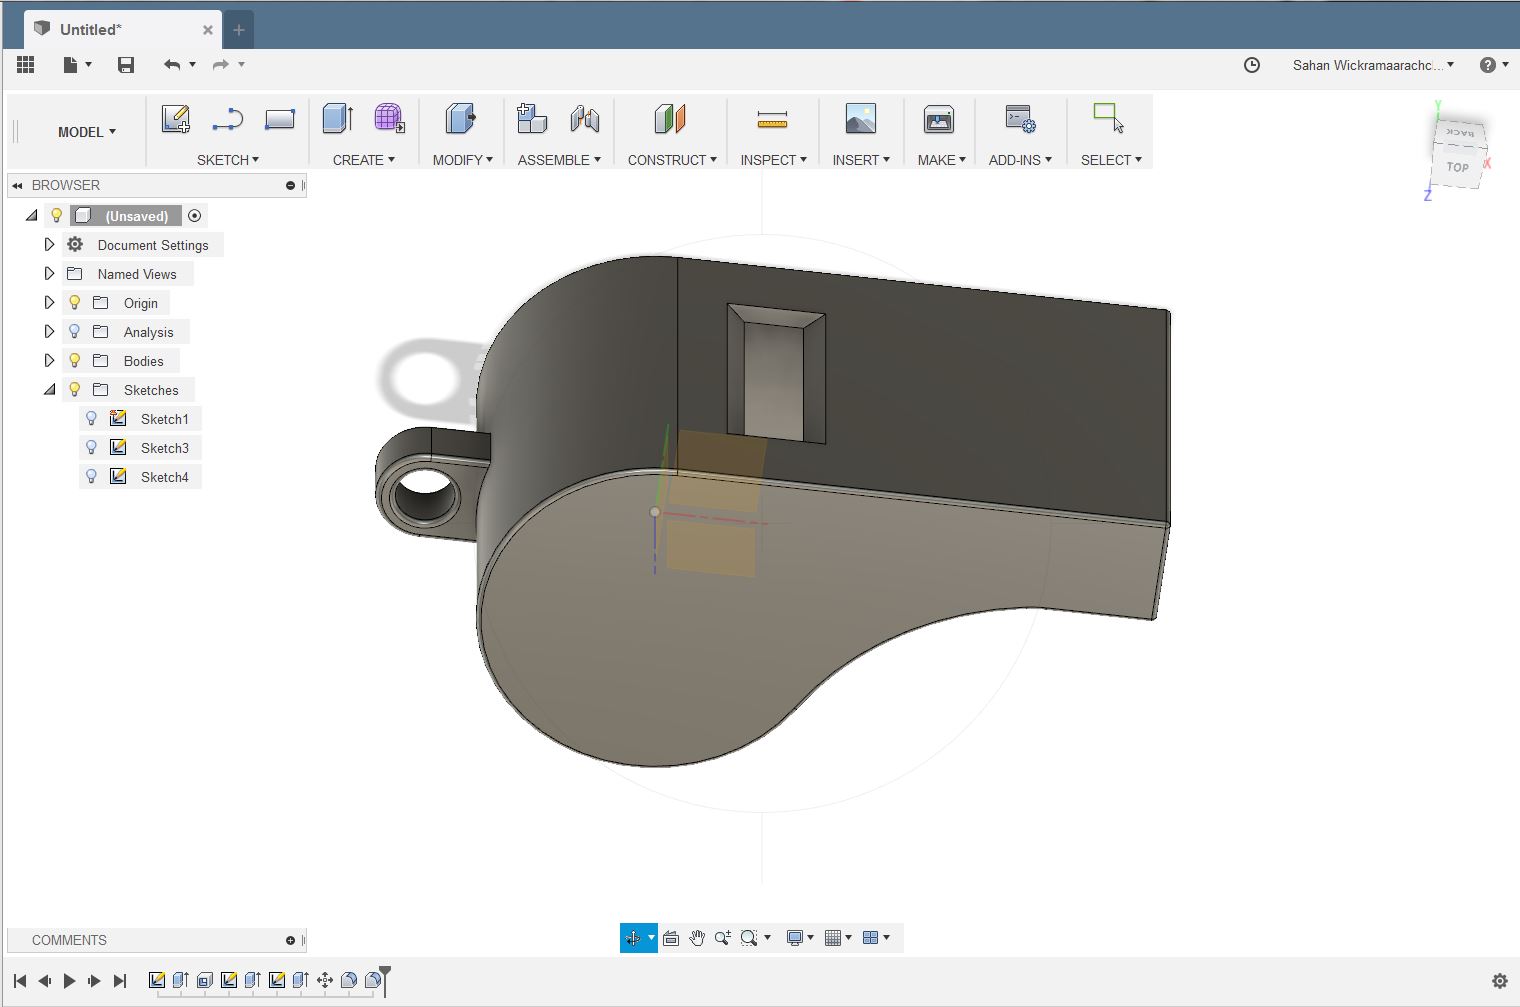Open the 3D Print make icon
The height and width of the screenshot is (1007, 1520).
(x=939, y=119)
